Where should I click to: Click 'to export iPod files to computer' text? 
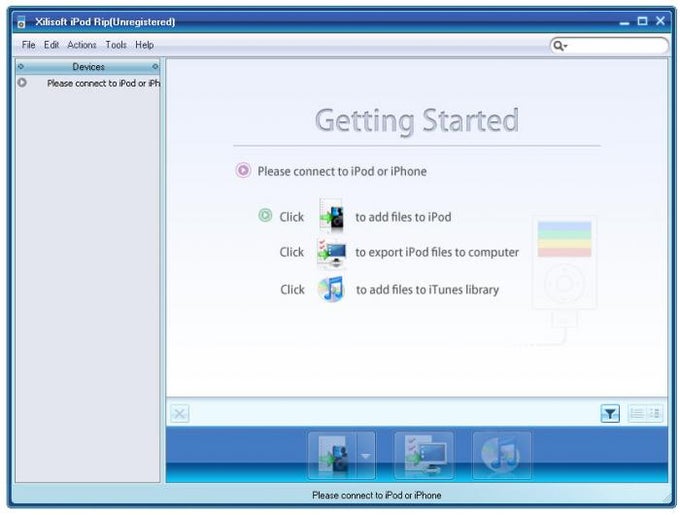(x=437, y=252)
